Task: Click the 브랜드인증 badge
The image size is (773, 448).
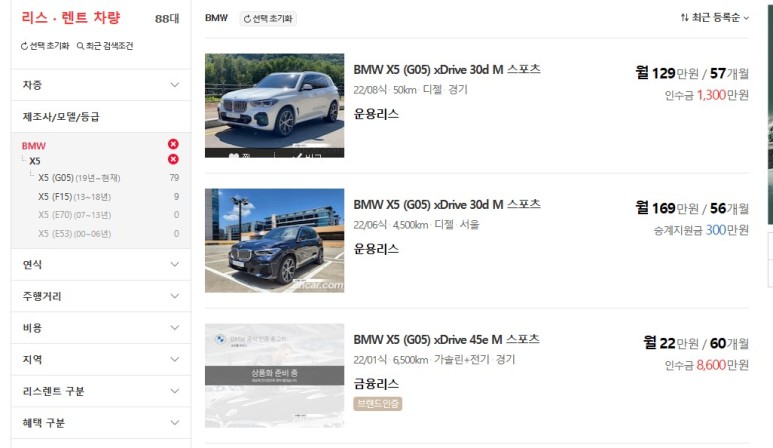Action: (x=378, y=404)
